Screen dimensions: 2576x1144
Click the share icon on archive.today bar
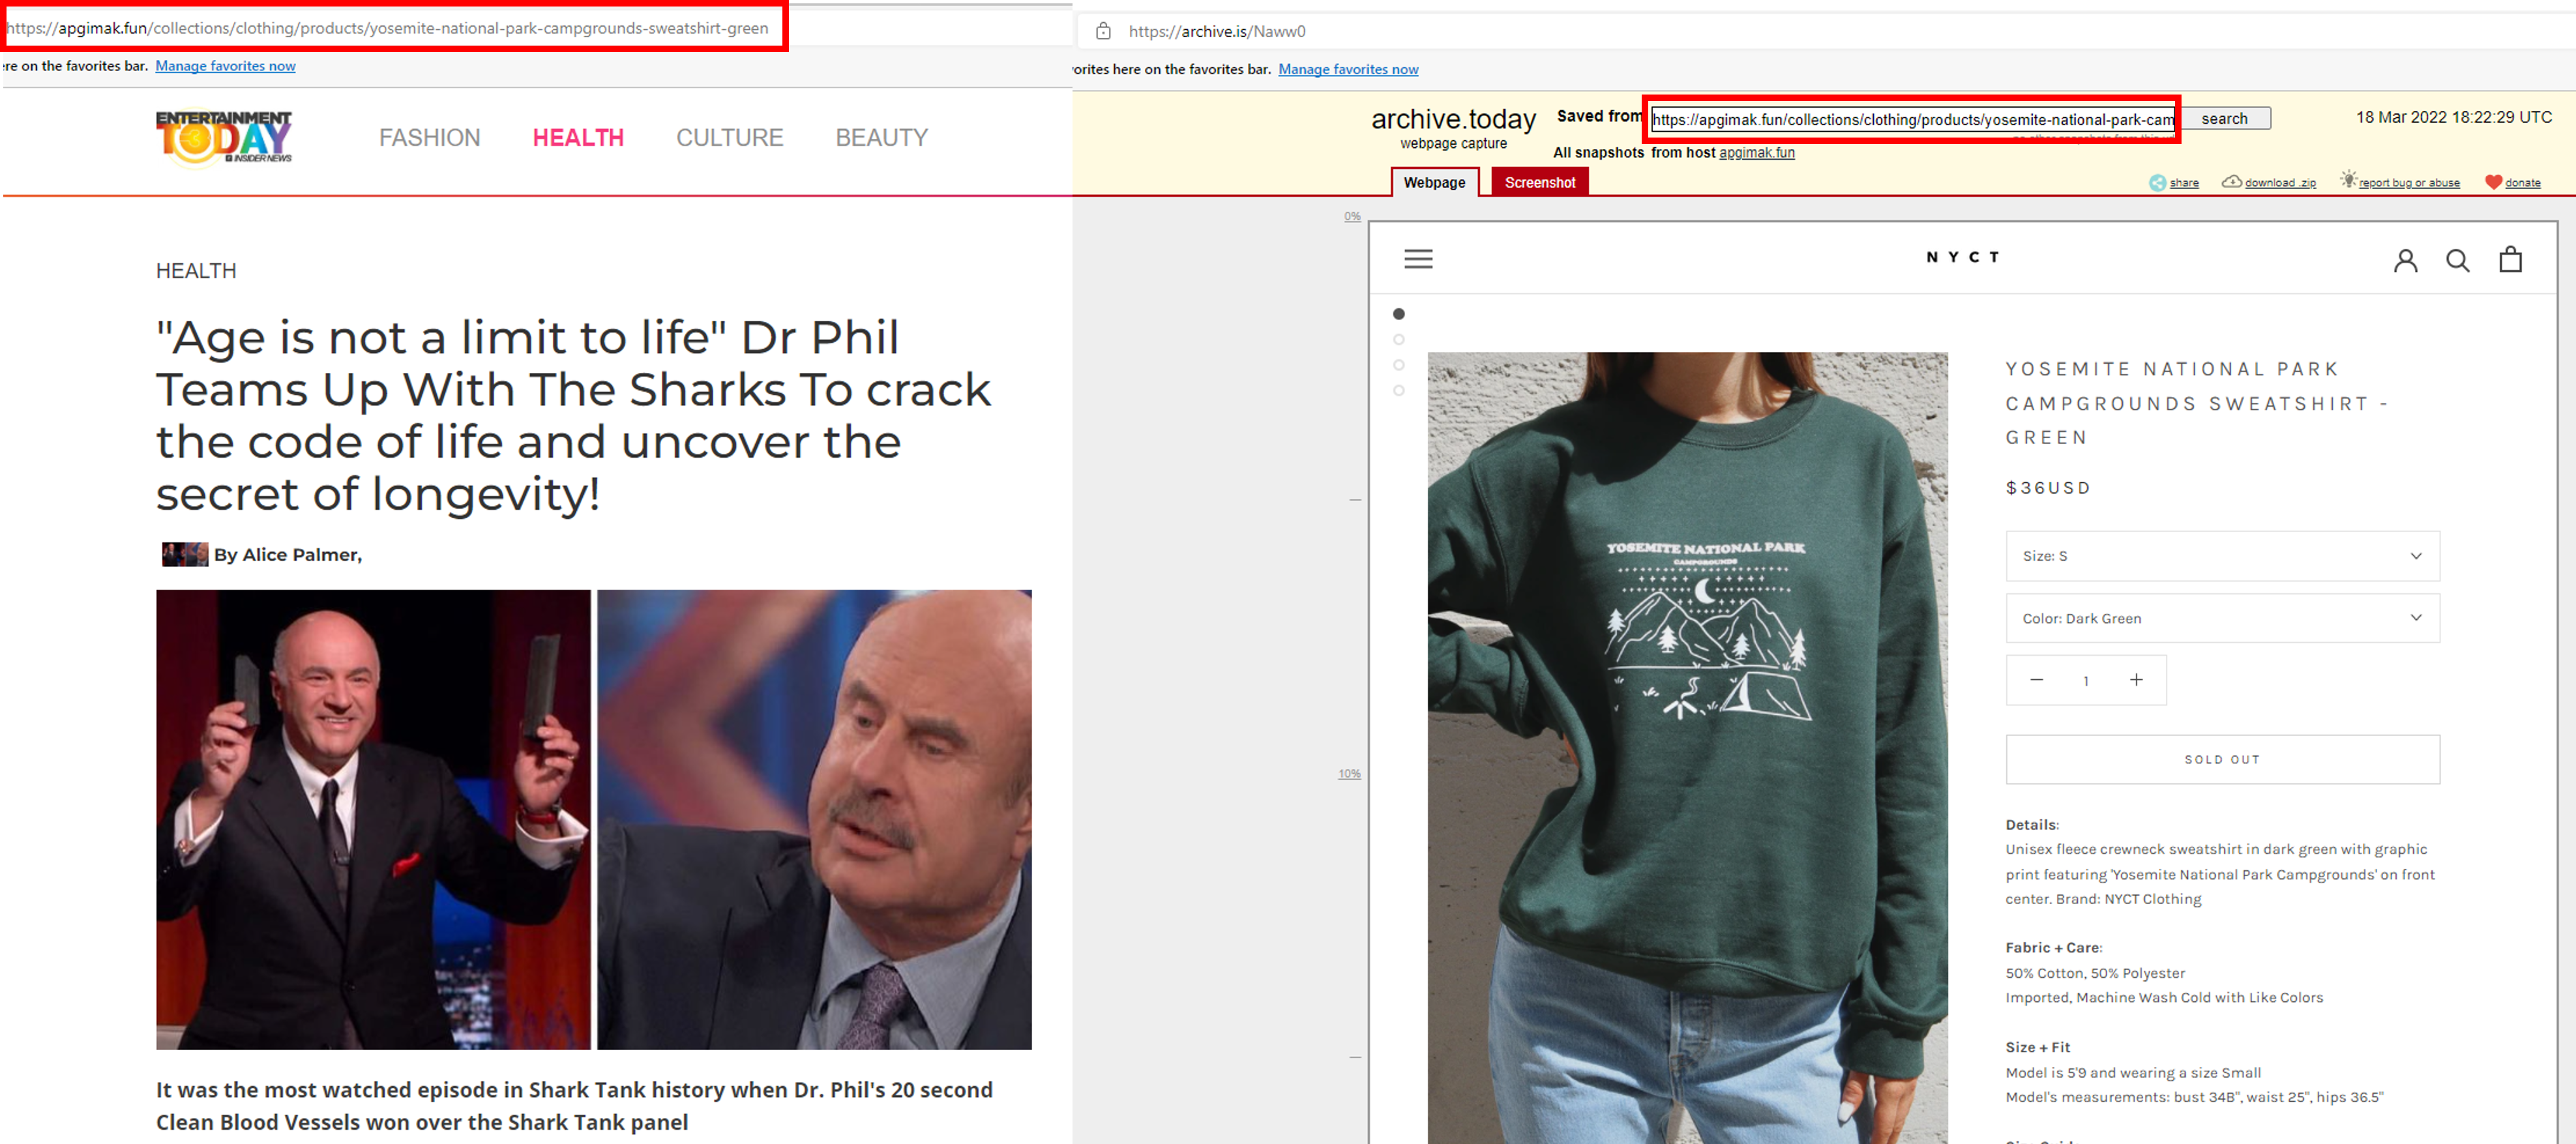point(2157,182)
